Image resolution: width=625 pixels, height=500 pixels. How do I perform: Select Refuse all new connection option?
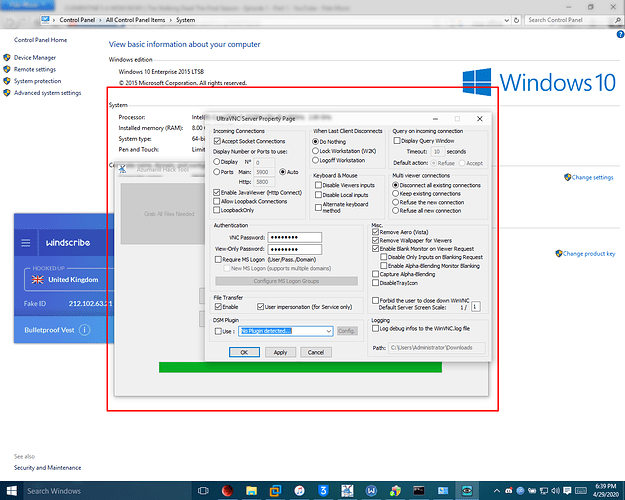click(x=395, y=211)
